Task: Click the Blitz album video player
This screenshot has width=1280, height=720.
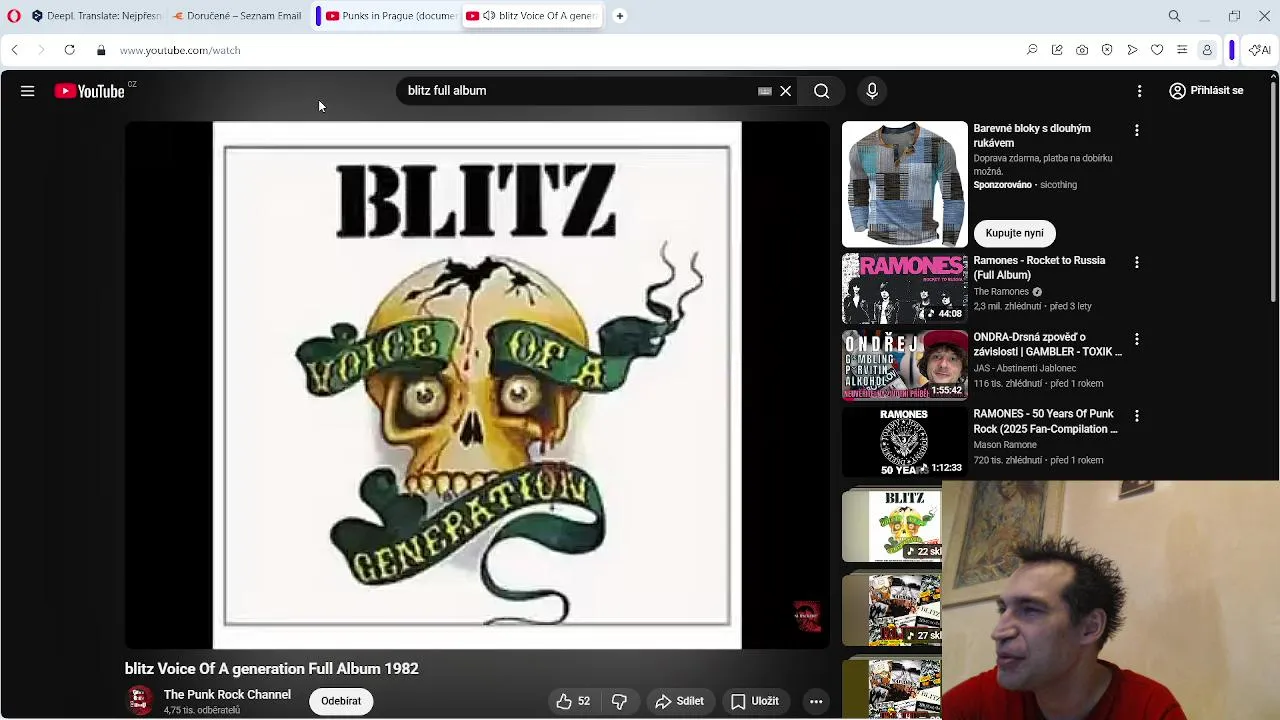Action: (477, 385)
